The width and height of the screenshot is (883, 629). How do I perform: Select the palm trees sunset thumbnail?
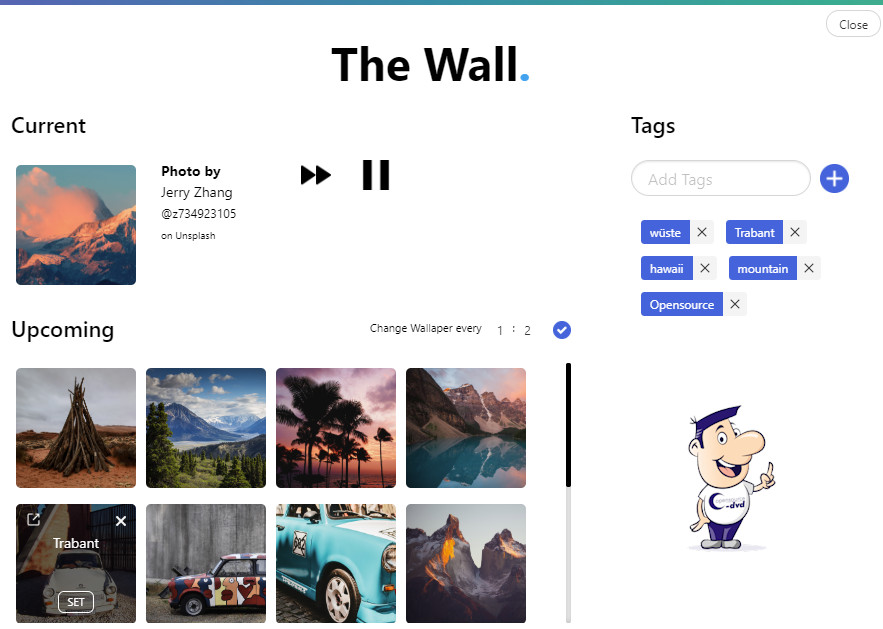tap(336, 428)
